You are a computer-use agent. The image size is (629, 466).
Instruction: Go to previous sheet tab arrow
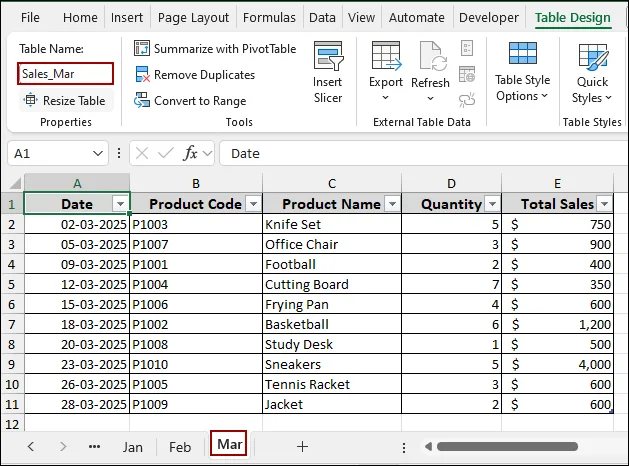pos(30,446)
